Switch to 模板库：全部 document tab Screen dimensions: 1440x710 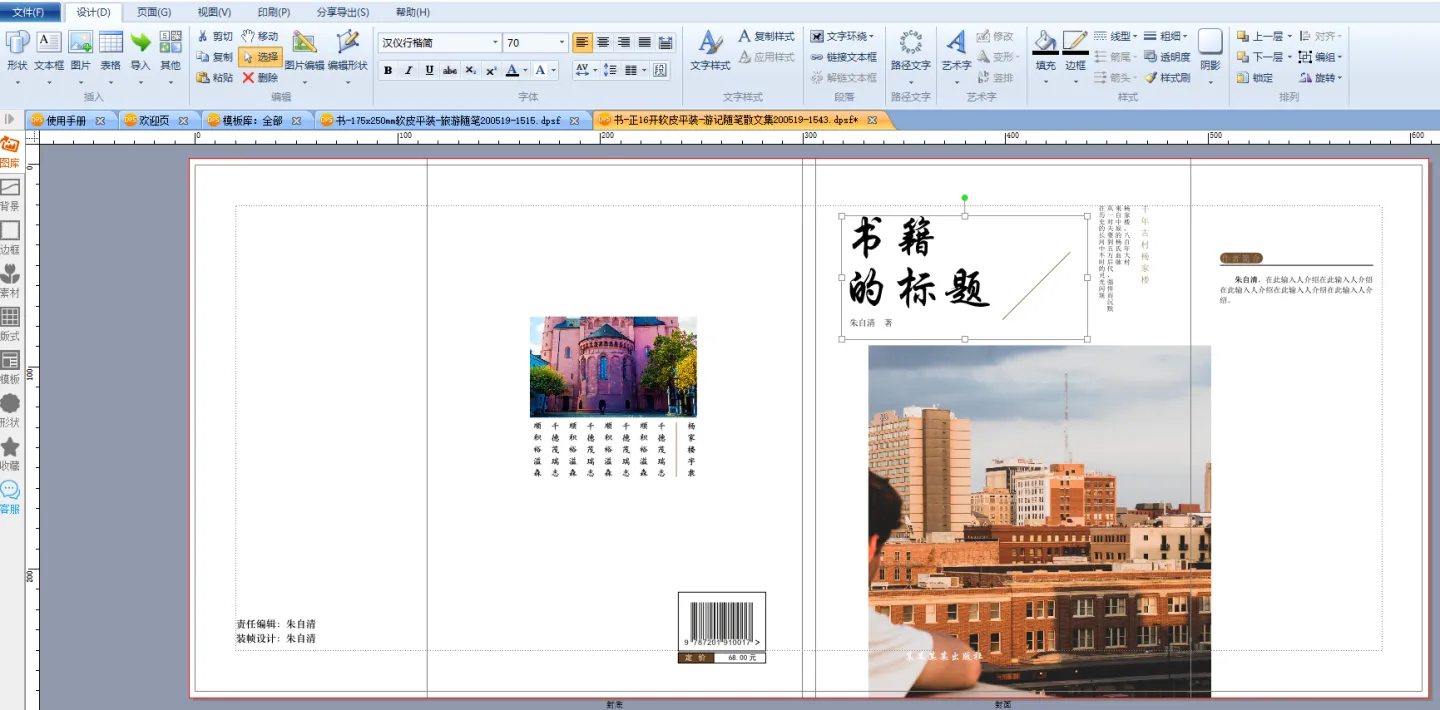coord(252,120)
